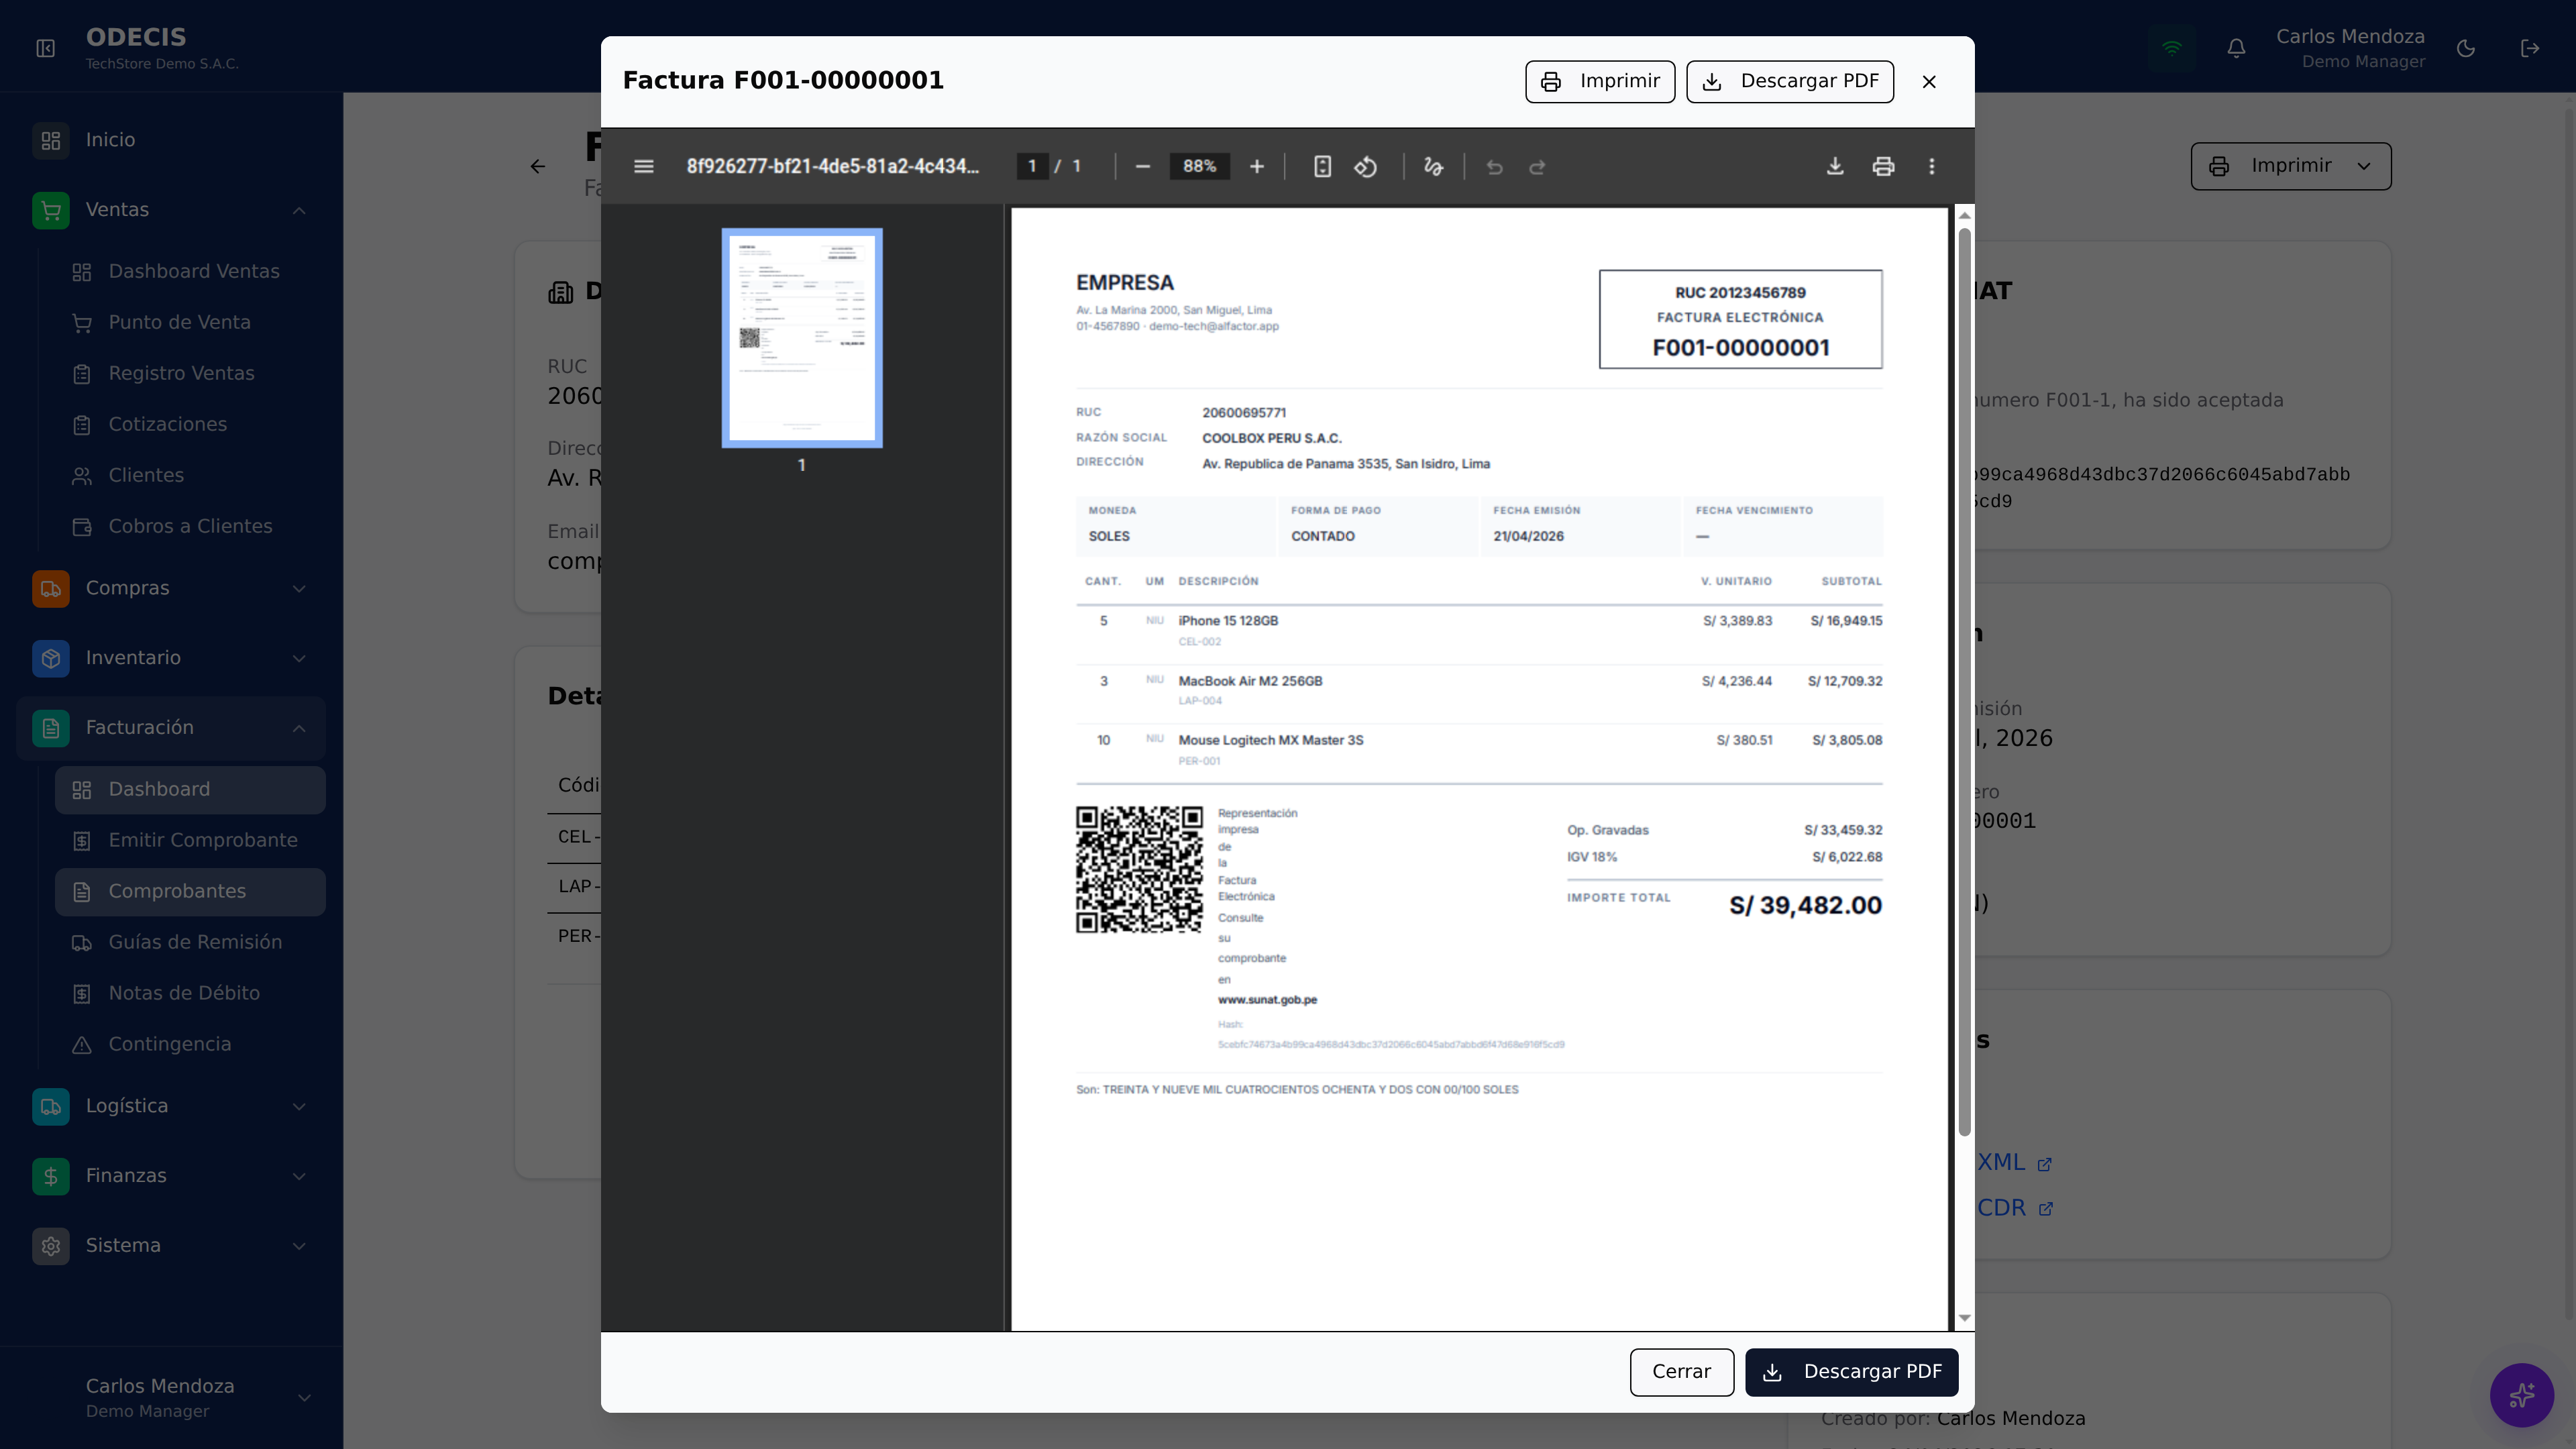Go back with the left arrow
Image resolution: width=2576 pixels, height=1449 pixels.
pos(538,166)
